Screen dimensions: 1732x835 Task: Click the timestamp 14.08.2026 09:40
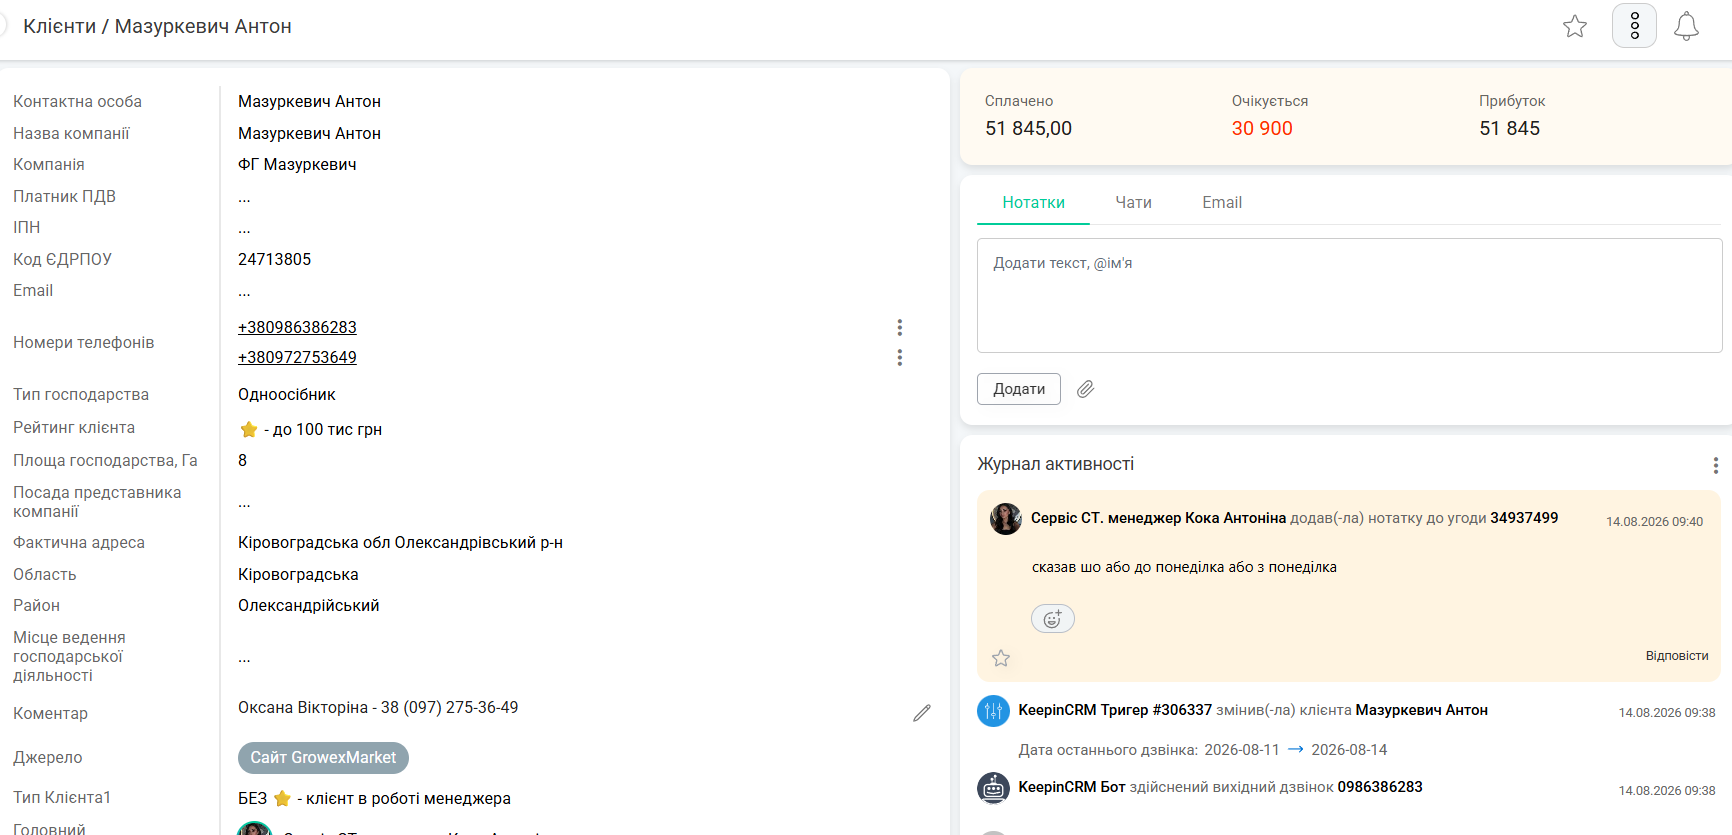click(x=1654, y=522)
